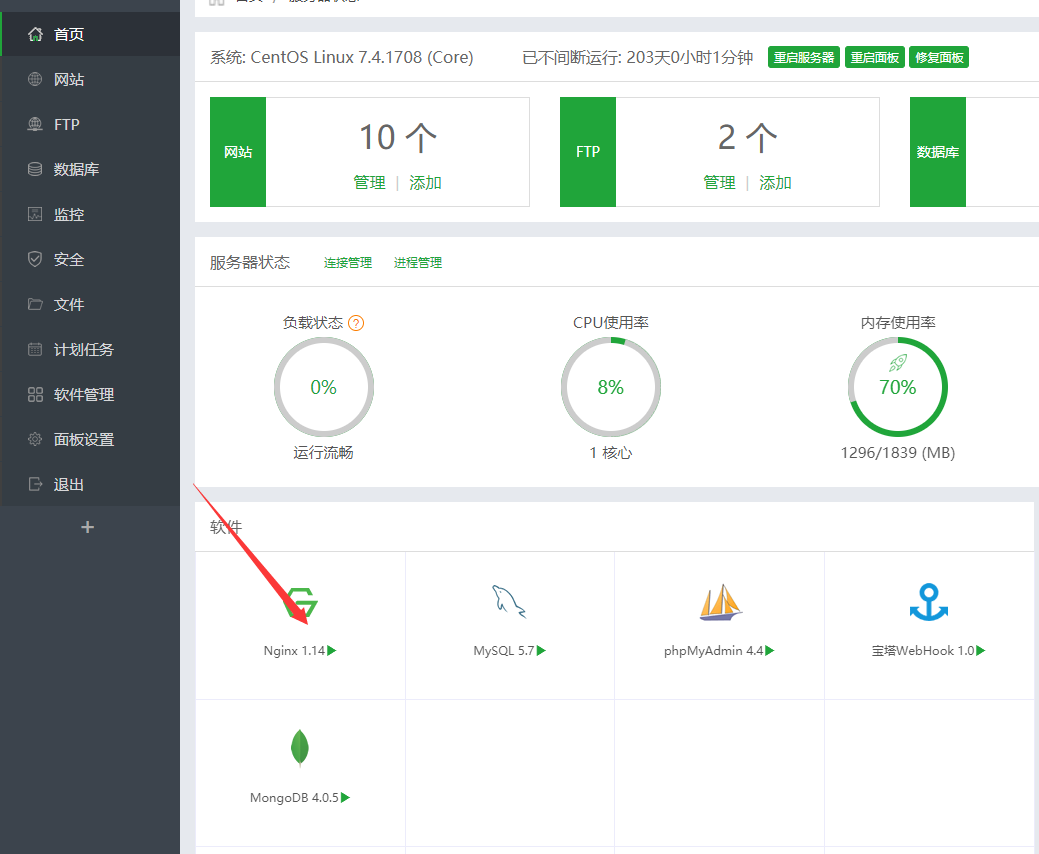Screen dimensions: 1039x854
Task: Click the calendar icon beside 计划任务
Action: click(35, 349)
